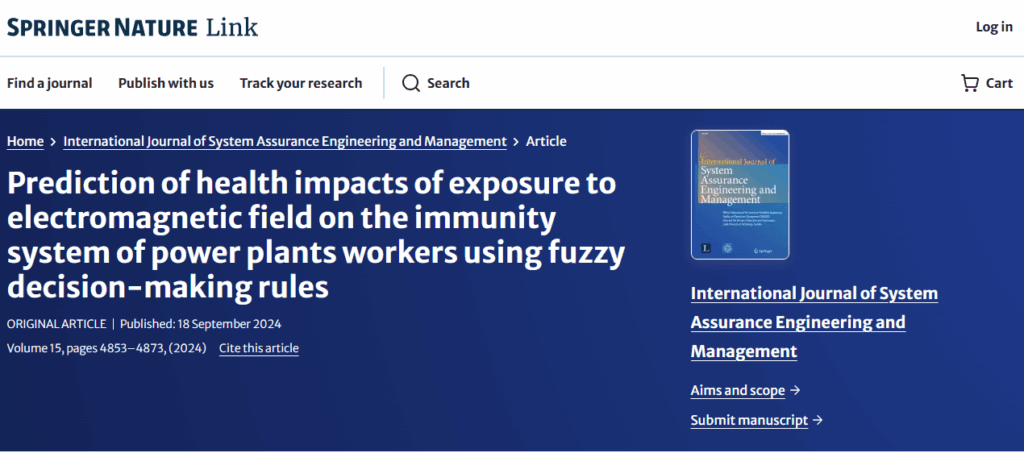
Task: Open the Find a journal menu
Action: pos(49,83)
